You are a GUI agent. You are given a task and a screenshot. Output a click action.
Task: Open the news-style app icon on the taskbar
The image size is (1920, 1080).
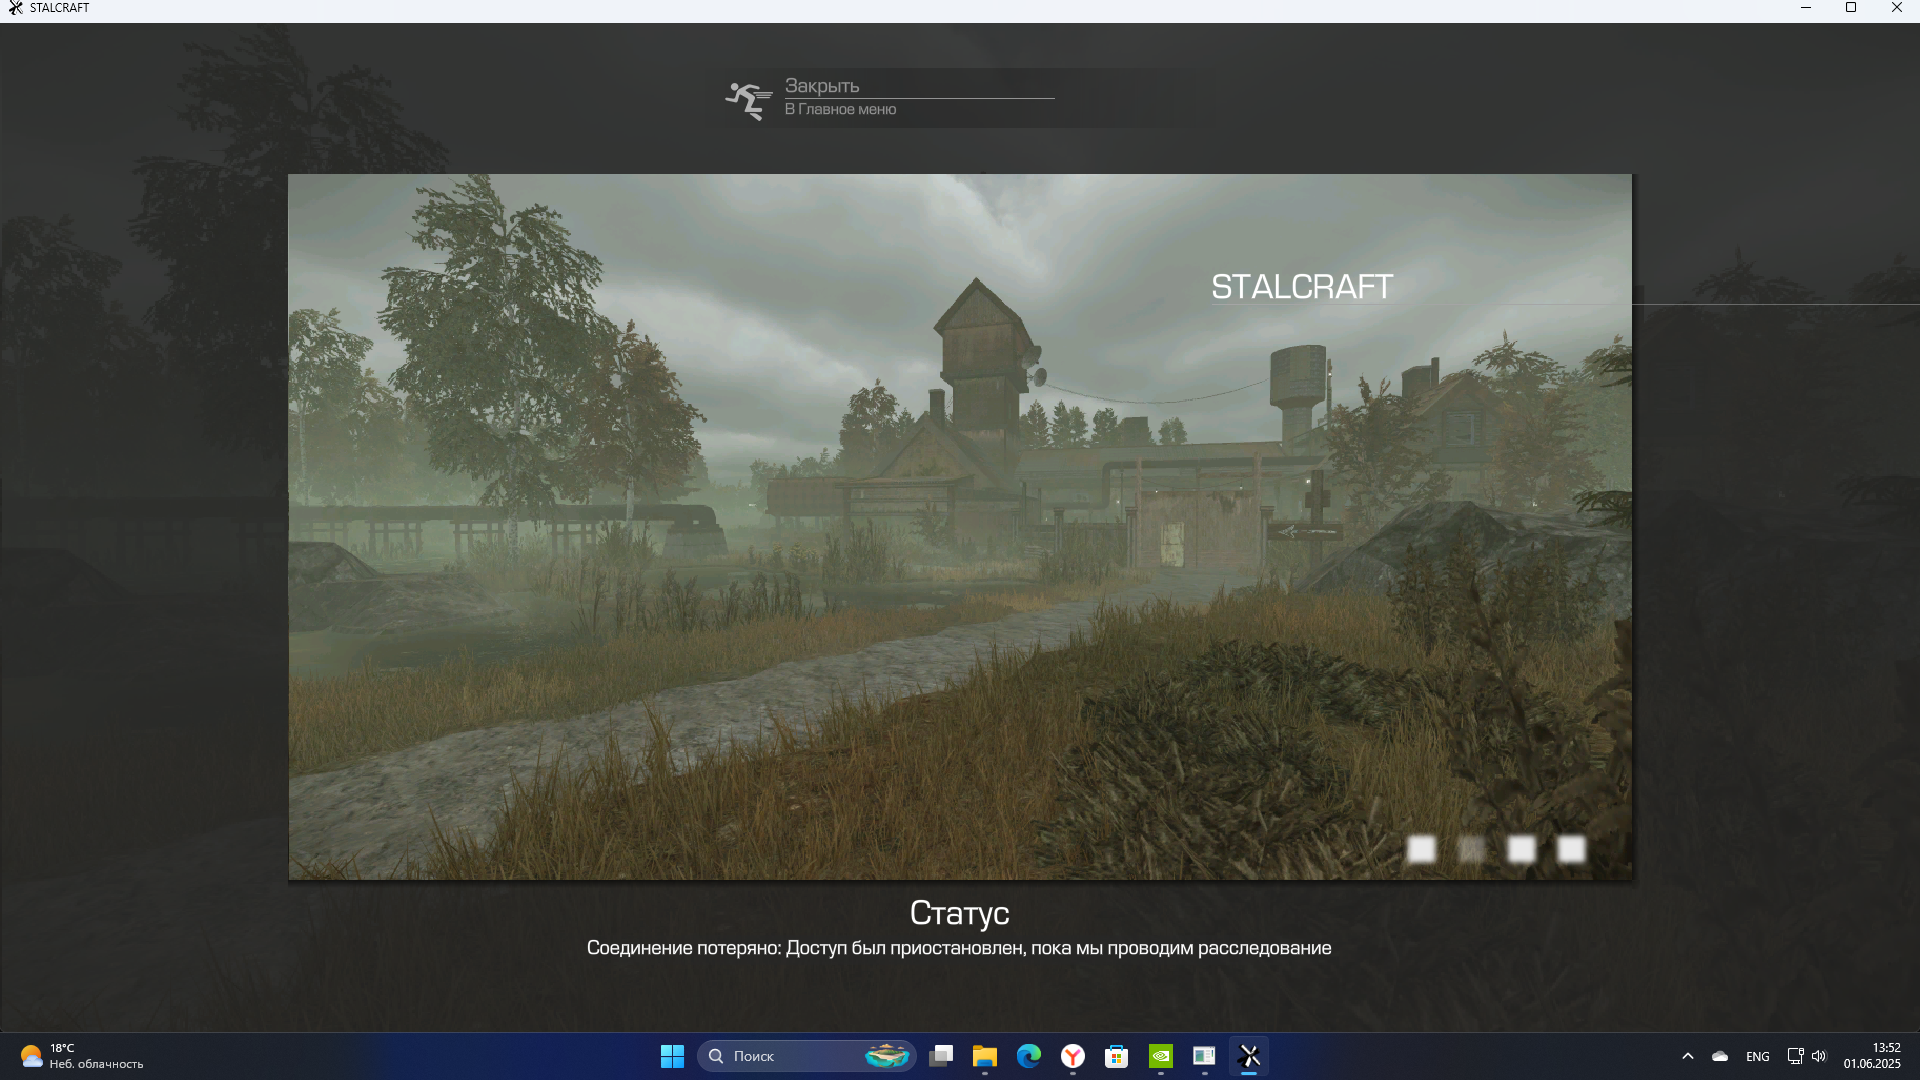click(x=1205, y=1056)
